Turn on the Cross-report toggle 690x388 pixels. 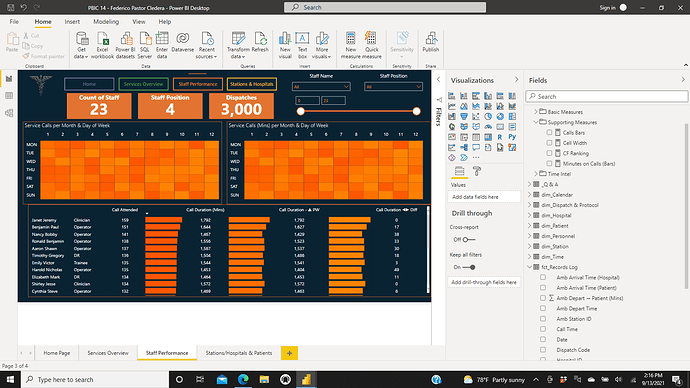pyautogui.click(x=469, y=239)
